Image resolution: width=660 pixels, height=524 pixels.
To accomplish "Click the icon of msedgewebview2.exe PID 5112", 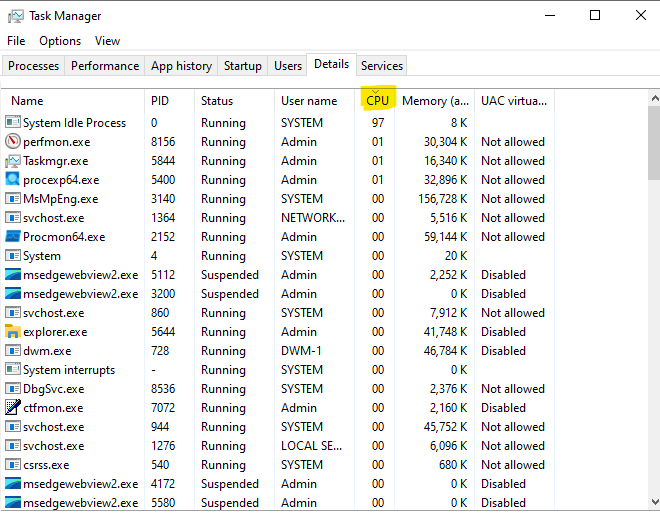I will [x=13, y=274].
